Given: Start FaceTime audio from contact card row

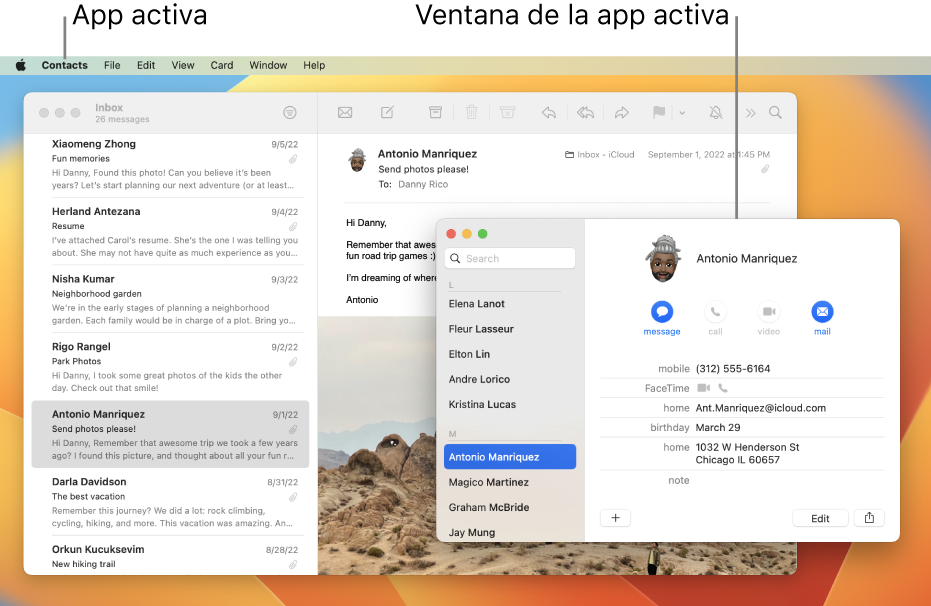Looking at the screenshot, I should 723,388.
